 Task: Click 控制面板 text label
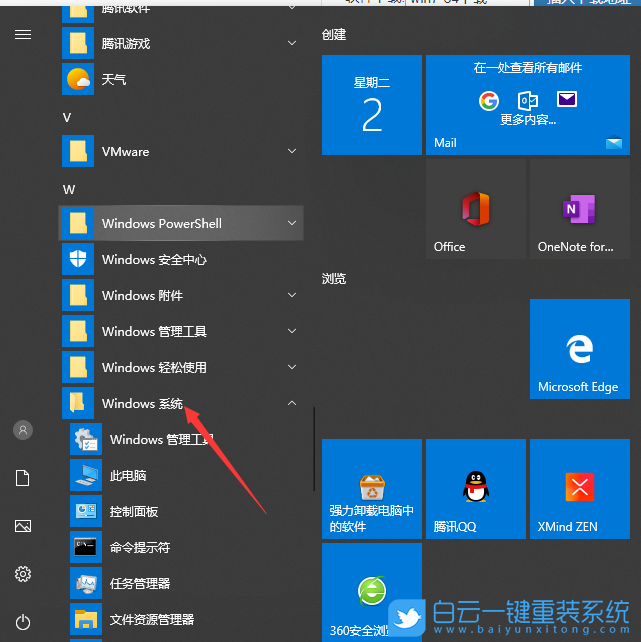click(x=134, y=511)
